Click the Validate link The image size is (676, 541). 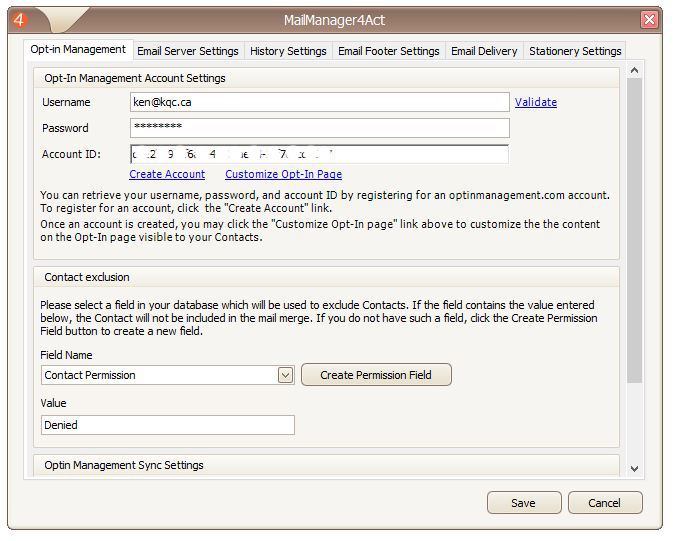tap(536, 102)
